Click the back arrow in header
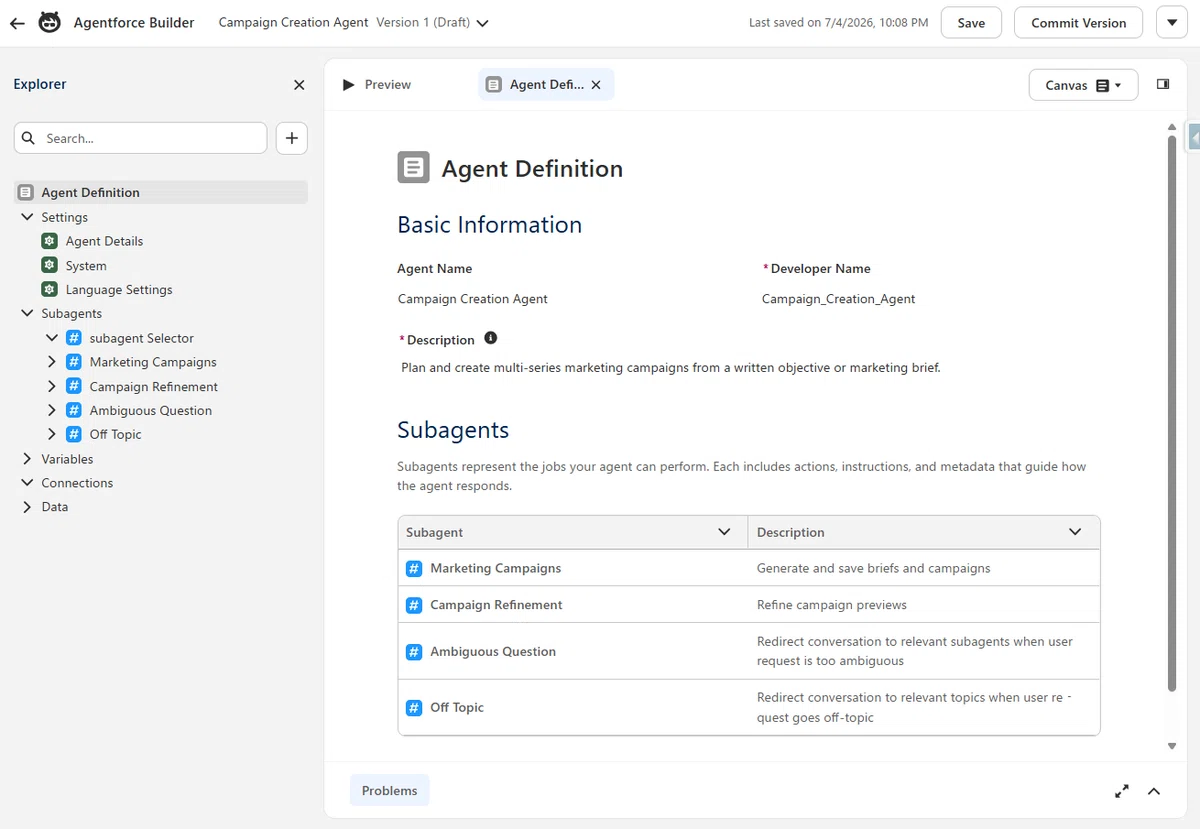The height and width of the screenshot is (829, 1200). tap(17, 23)
